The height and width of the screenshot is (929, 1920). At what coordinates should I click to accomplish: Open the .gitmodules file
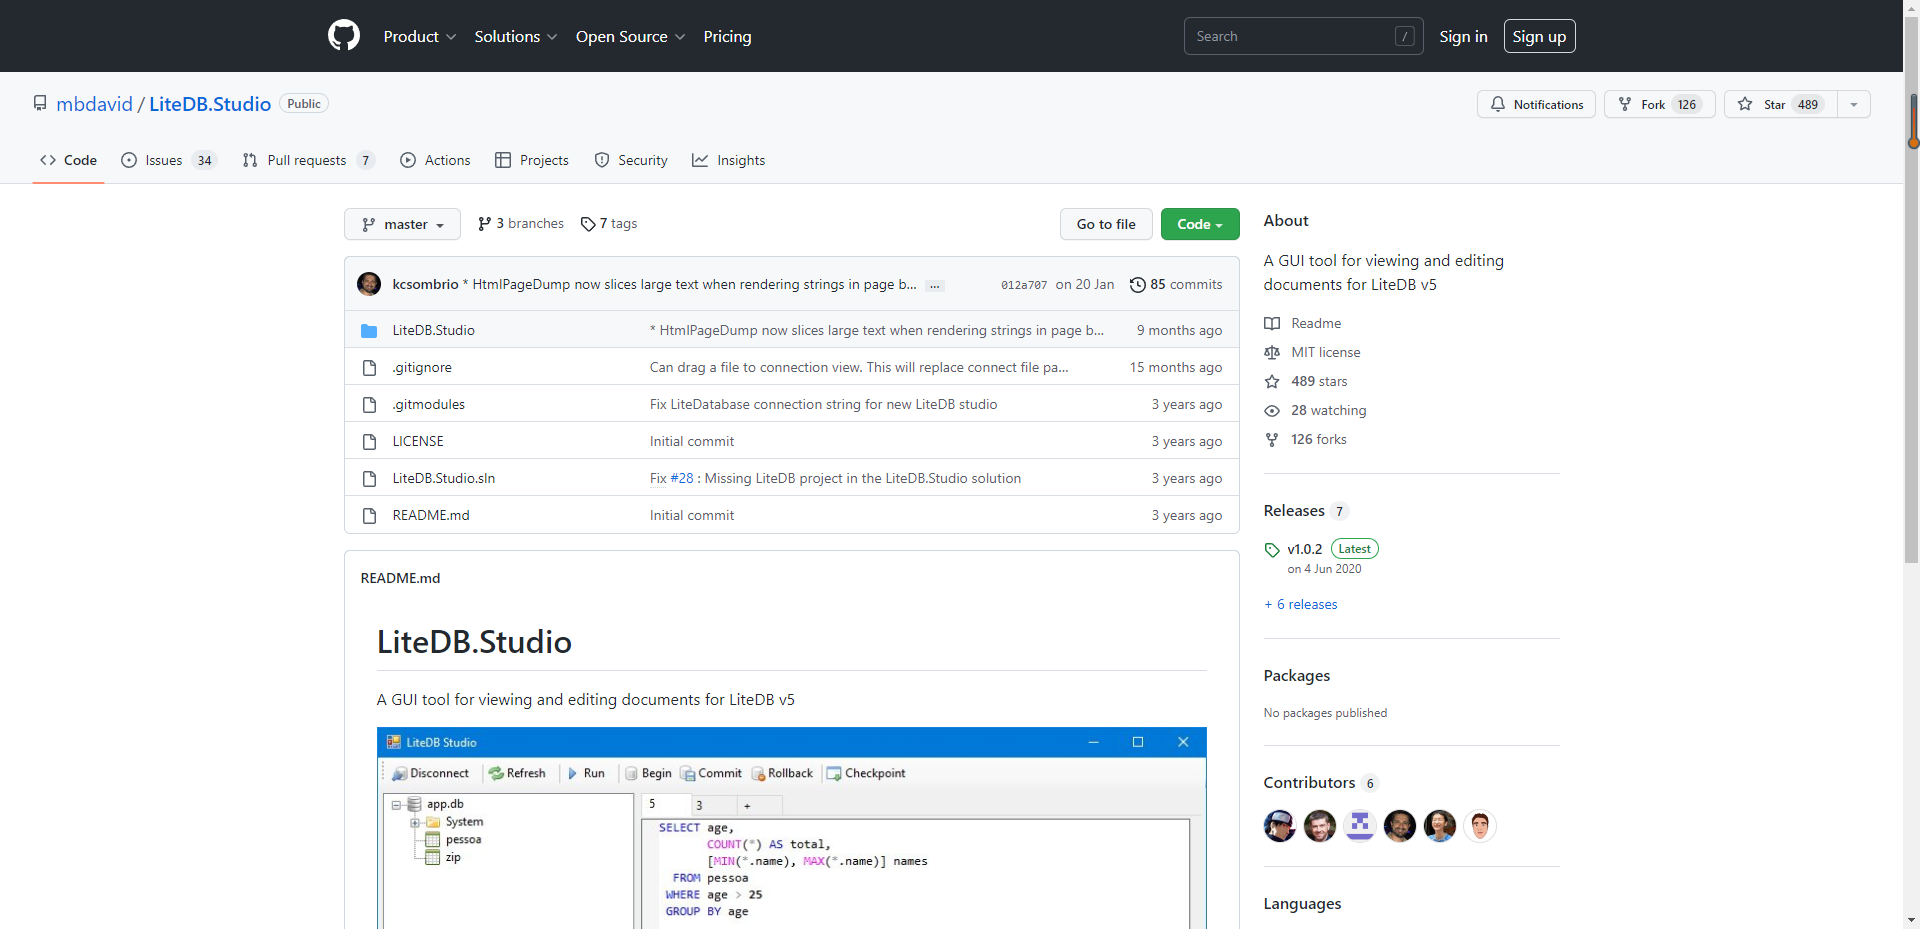click(429, 405)
